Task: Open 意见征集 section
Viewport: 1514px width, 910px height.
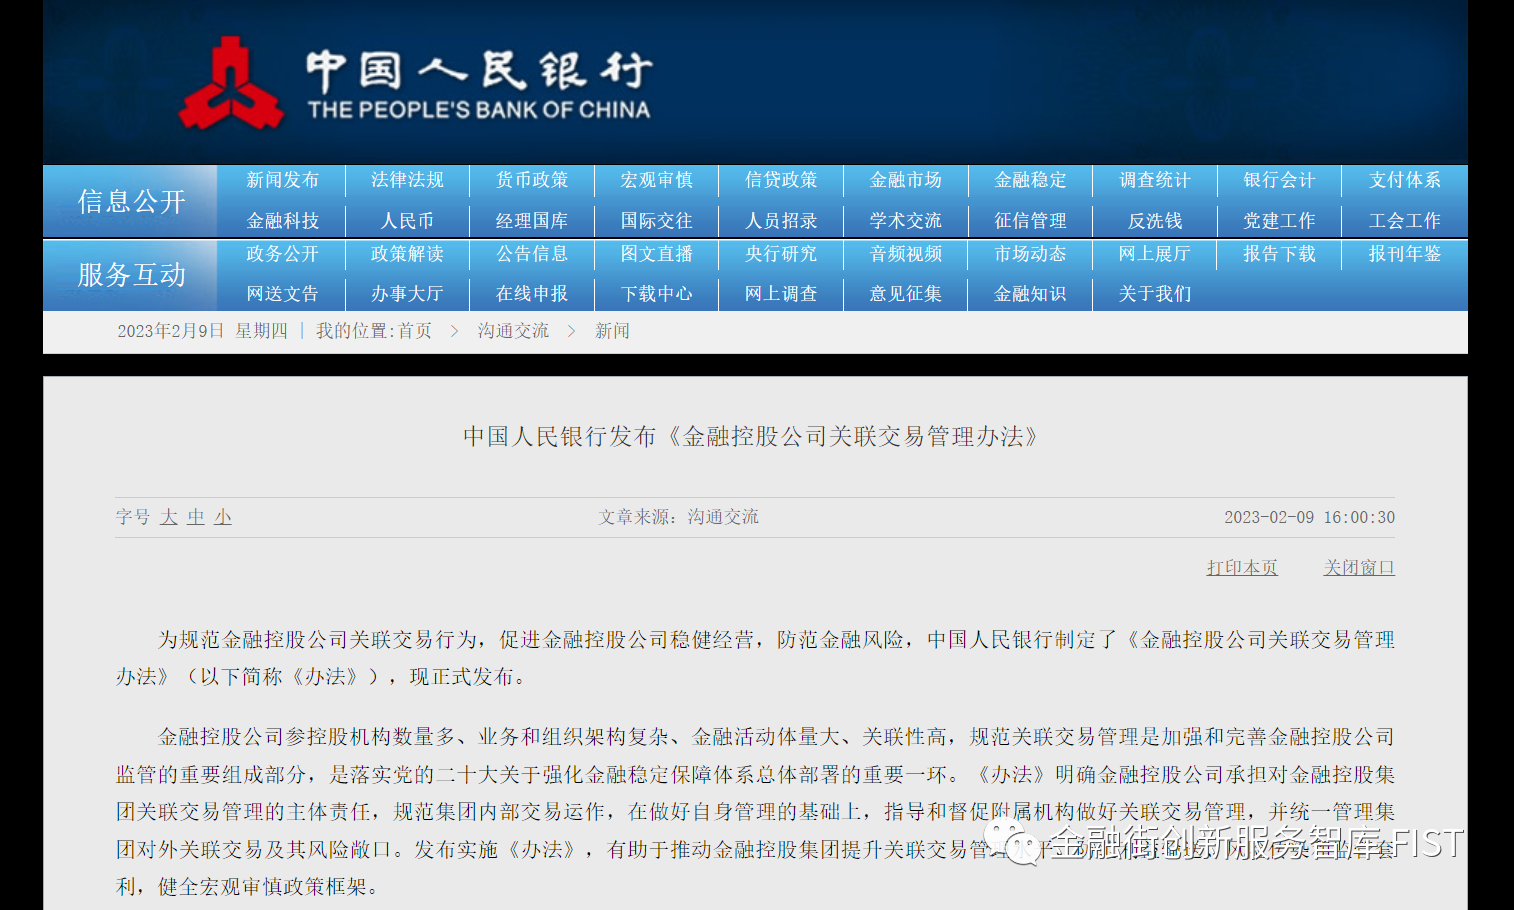Action: (x=906, y=294)
